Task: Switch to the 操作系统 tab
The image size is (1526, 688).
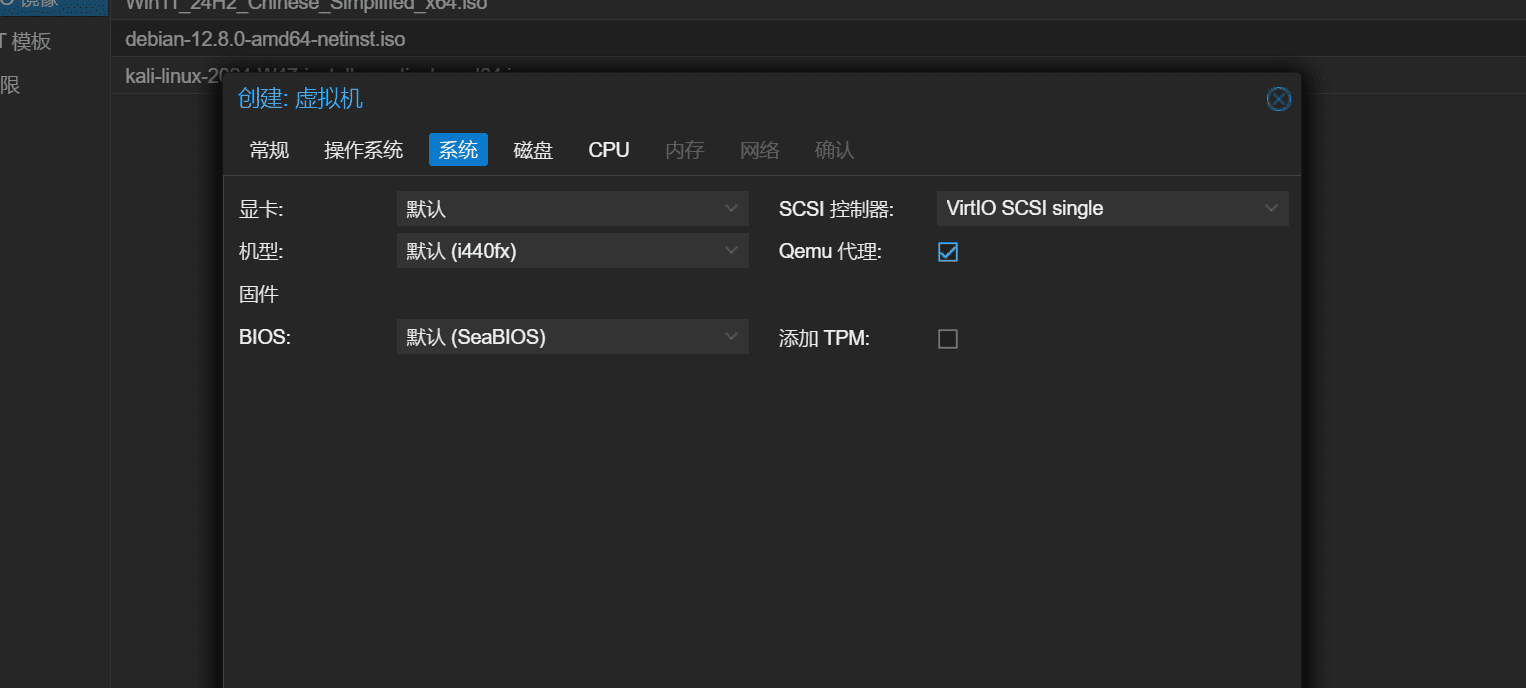Action: [363, 150]
